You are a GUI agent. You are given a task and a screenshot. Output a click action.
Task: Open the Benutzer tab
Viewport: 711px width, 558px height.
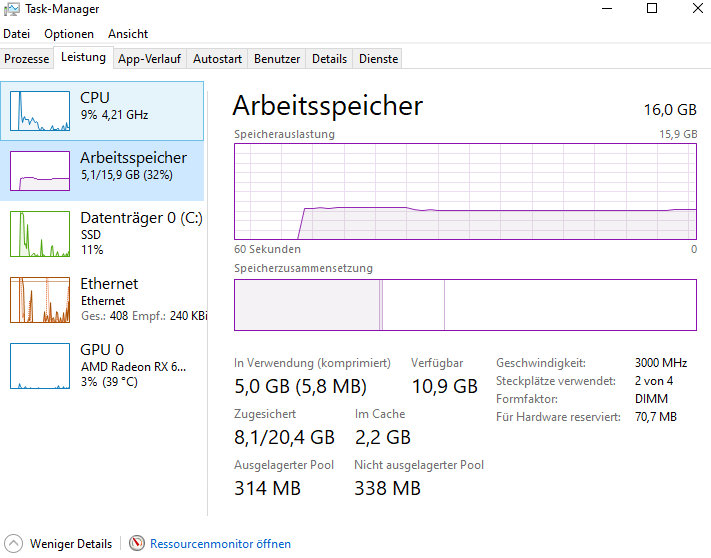click(x=277, y=59)
